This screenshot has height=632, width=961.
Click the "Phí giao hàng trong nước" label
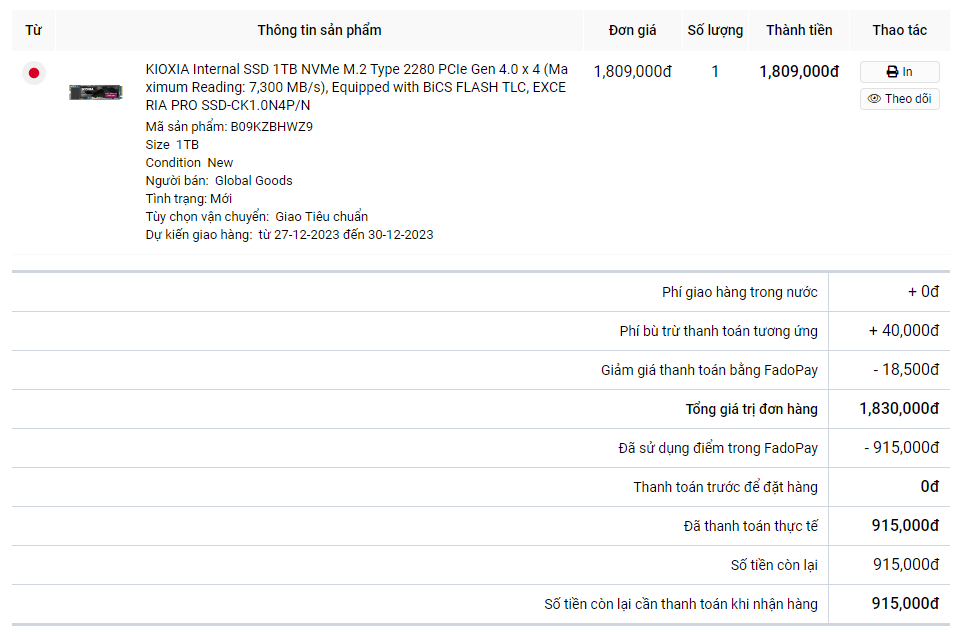(x=740, y=292)
